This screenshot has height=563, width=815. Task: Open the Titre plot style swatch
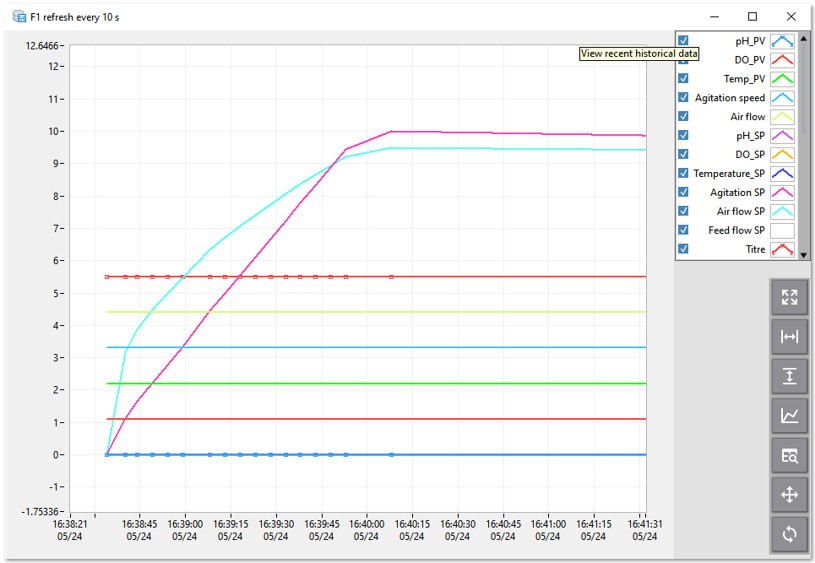[x=782, y=250]
